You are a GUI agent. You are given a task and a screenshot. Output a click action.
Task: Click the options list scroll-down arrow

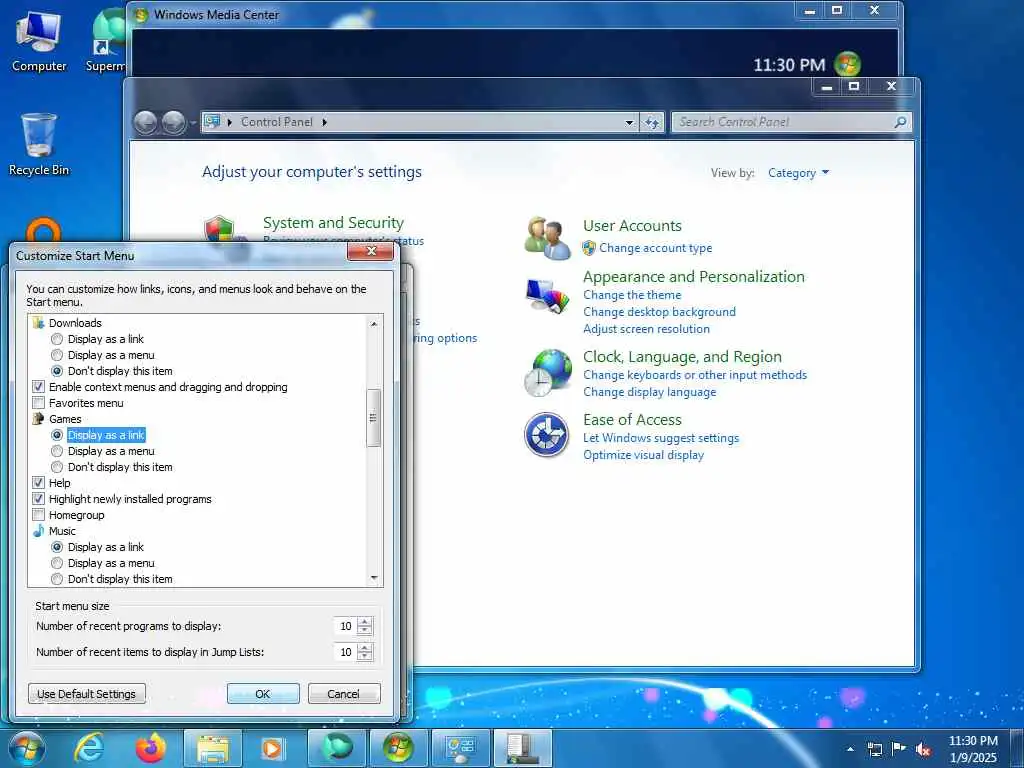point(374,578)
